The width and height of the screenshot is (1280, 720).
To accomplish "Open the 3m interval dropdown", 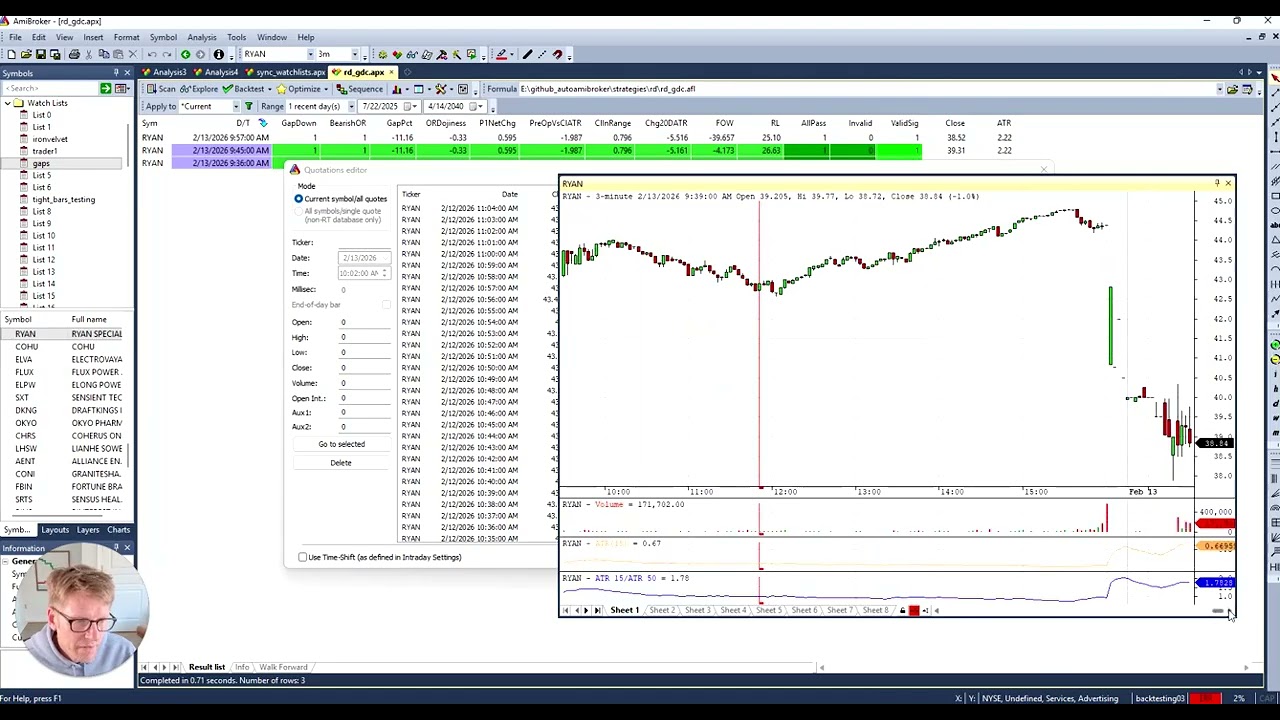I will pyautogui.click(x=354, y=54).
